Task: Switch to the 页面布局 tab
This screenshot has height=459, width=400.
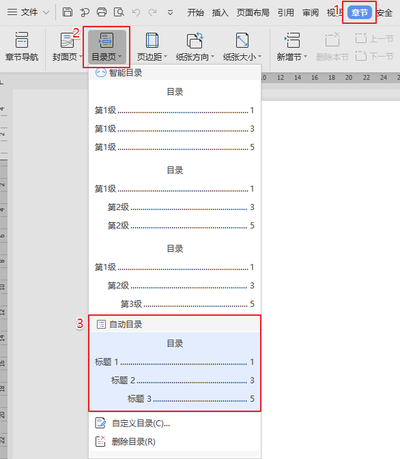Action: point(253,13)
